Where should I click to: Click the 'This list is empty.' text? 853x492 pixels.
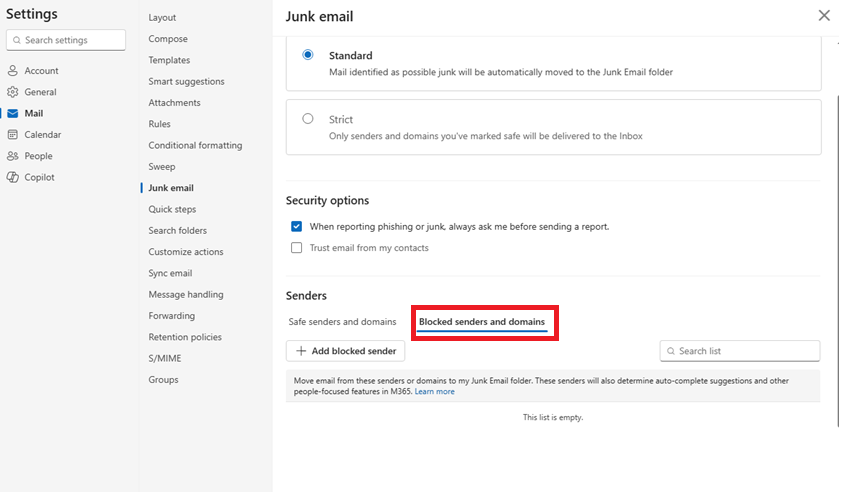(x=553, y=417)
